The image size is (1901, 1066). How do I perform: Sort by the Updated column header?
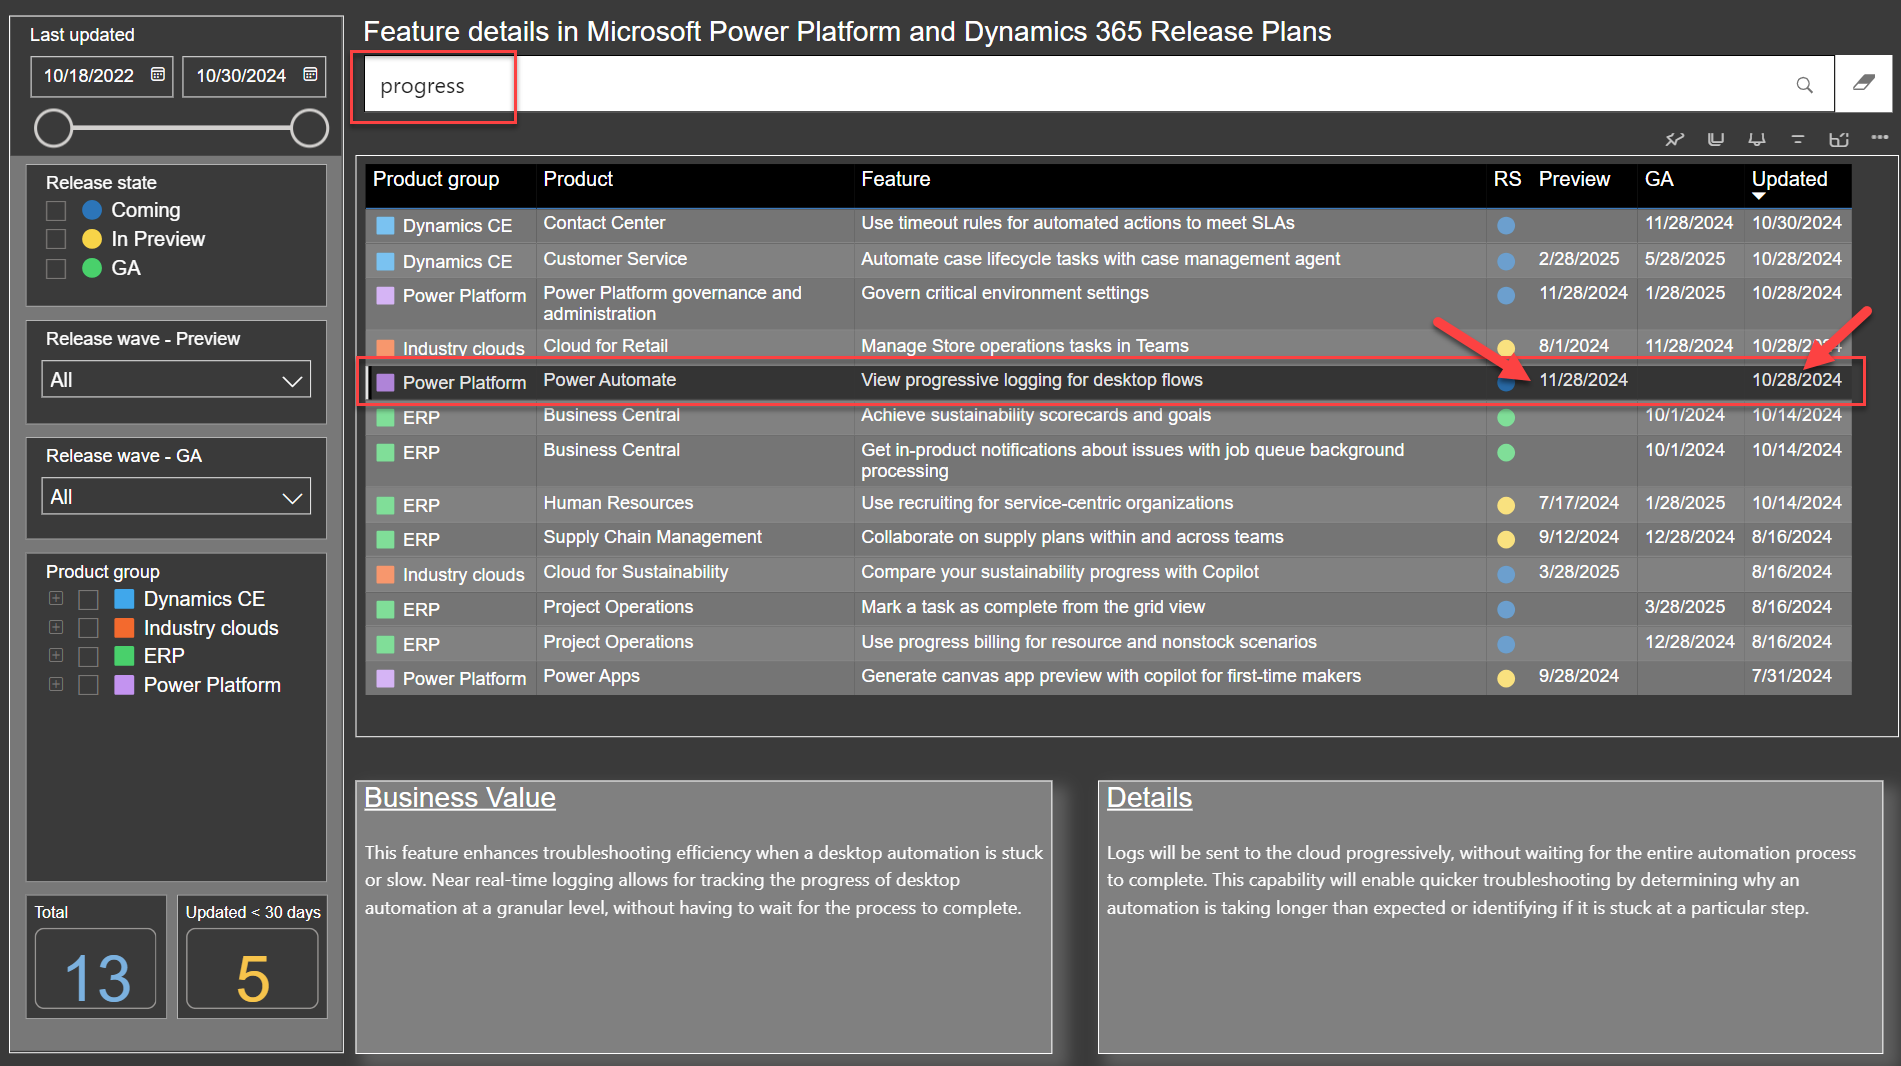(x=1789, y=179)
